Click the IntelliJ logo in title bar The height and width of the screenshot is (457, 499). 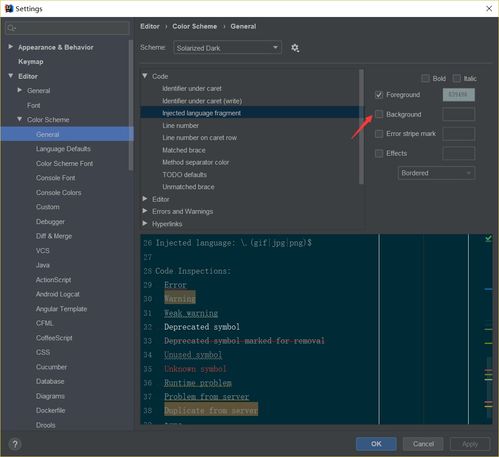(9, 8)
